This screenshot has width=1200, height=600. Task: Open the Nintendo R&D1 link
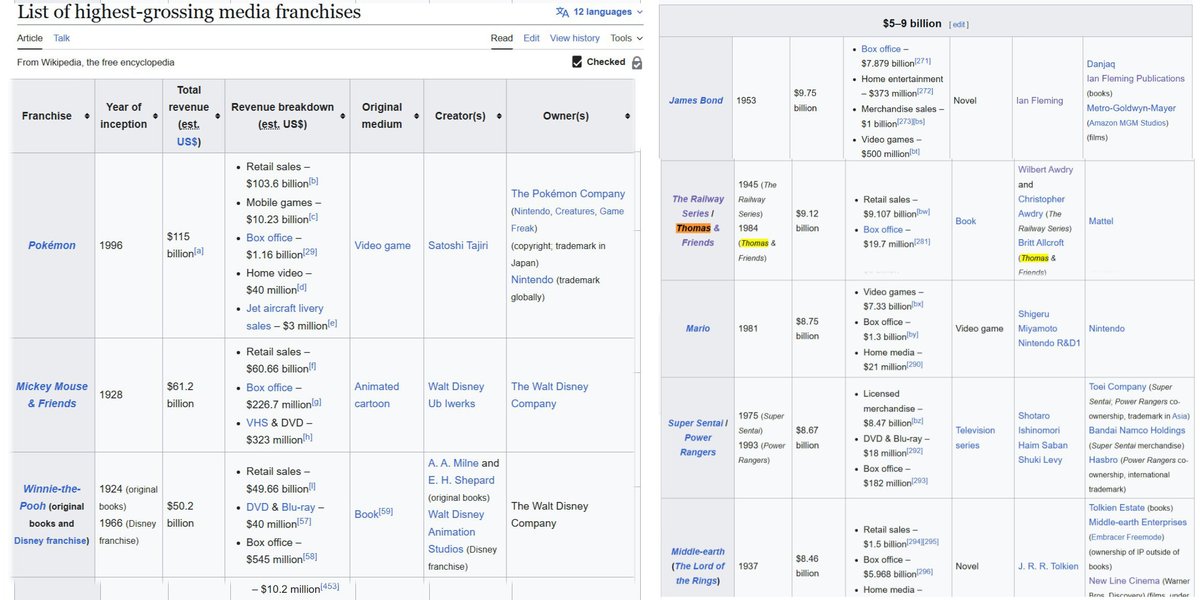coord(1047,343)
